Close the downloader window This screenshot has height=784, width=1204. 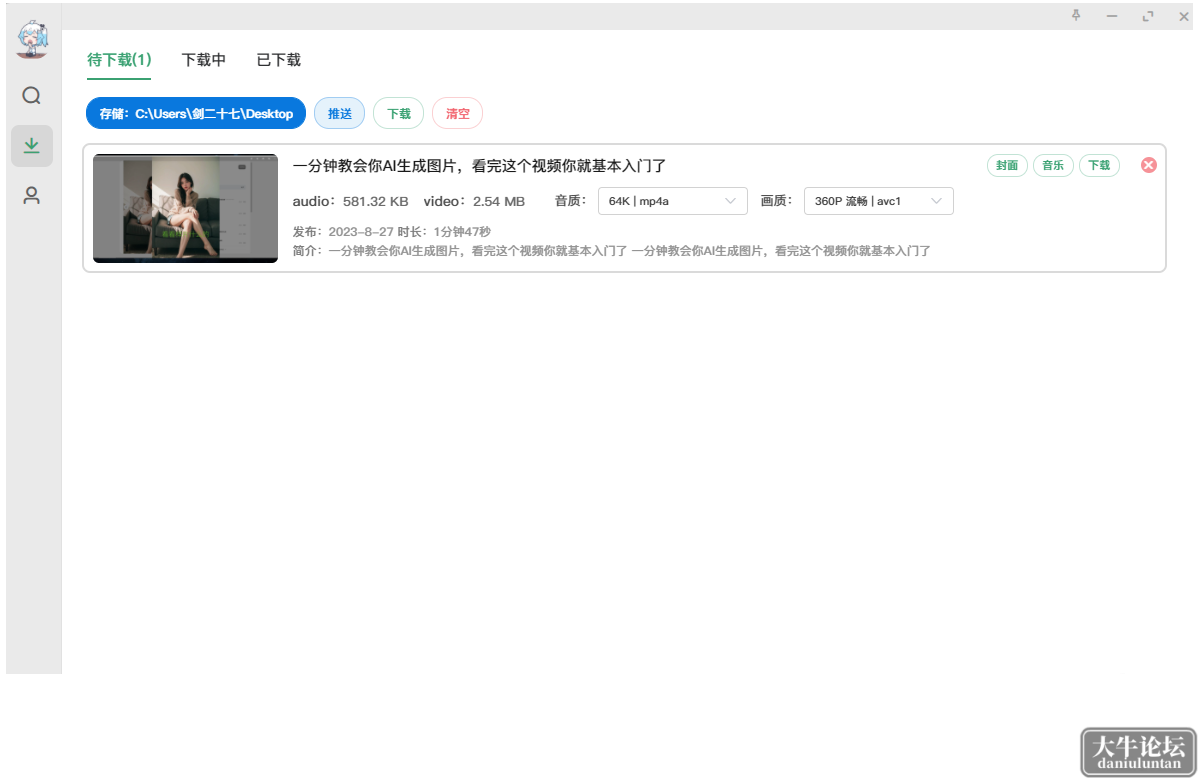point(1184,16)
